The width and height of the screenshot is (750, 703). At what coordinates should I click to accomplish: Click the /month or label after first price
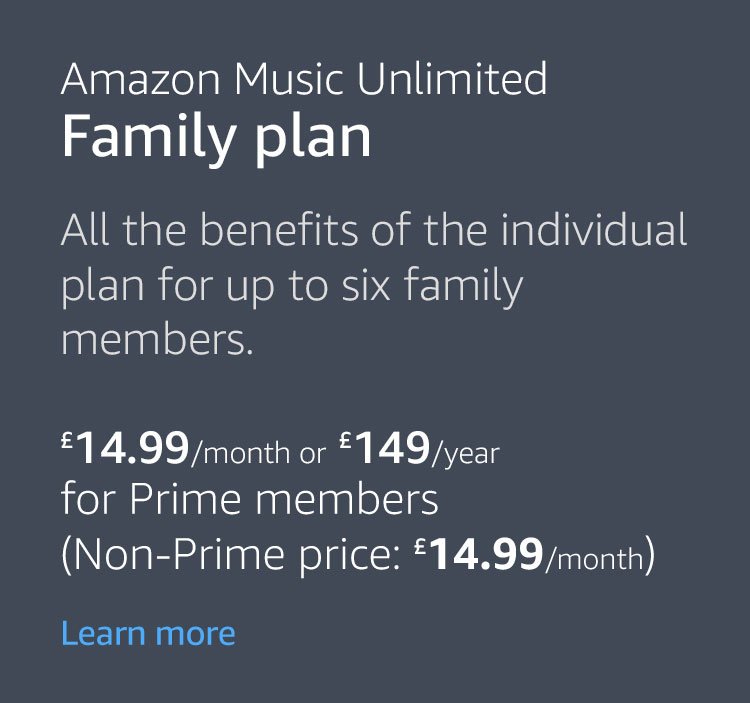point(258,454)
